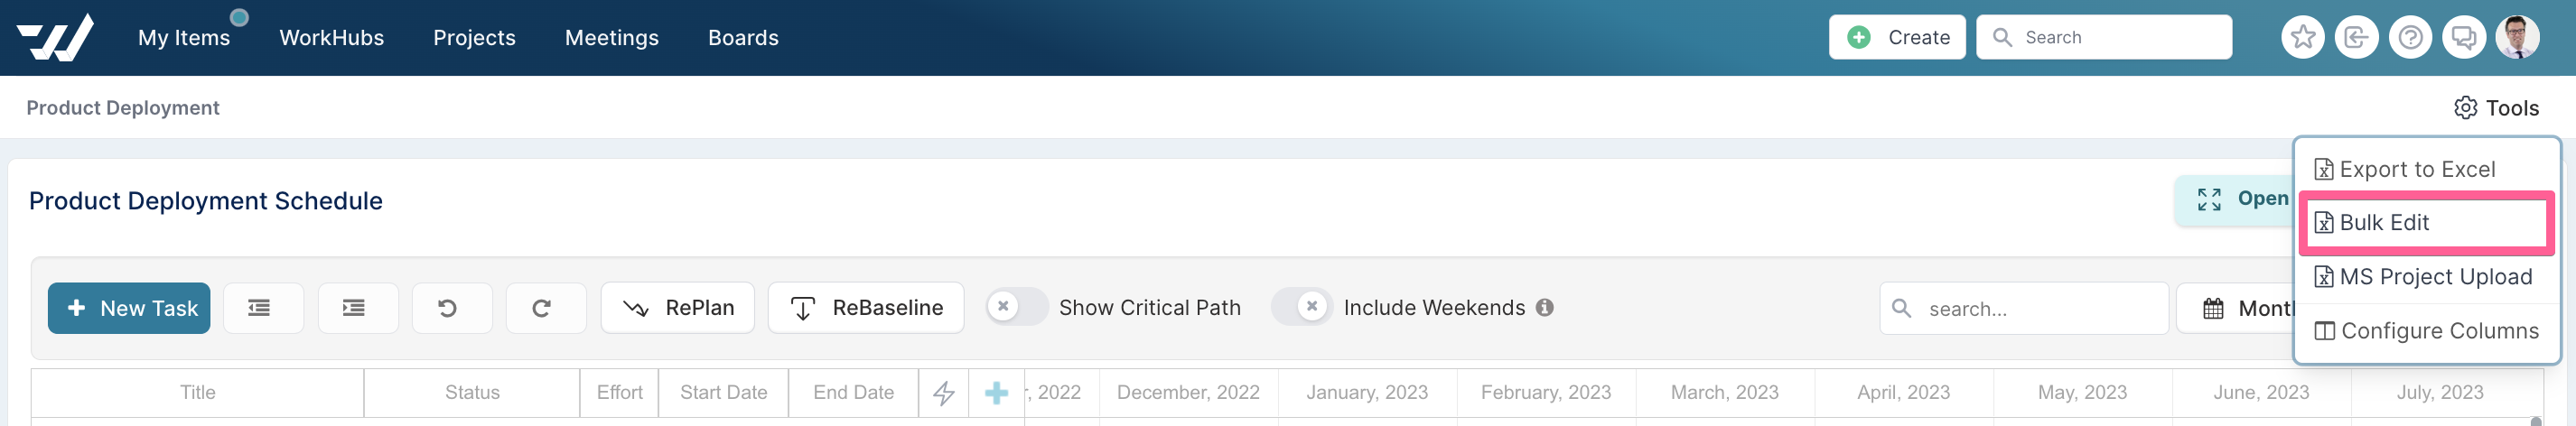The height and width of the screenshot is (426, 2576).
Task: Click the lightning bolt column header
Action: pyautogui.click(x=943, y=393)
